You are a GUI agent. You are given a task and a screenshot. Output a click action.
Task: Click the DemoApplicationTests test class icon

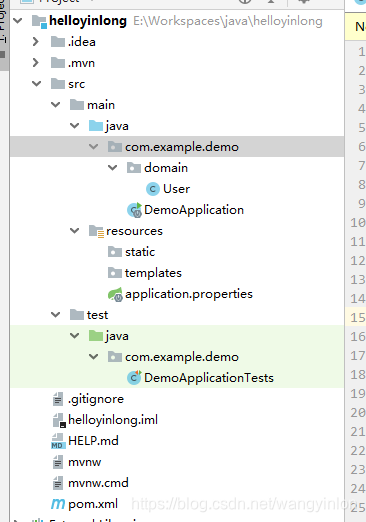point(134,378)
